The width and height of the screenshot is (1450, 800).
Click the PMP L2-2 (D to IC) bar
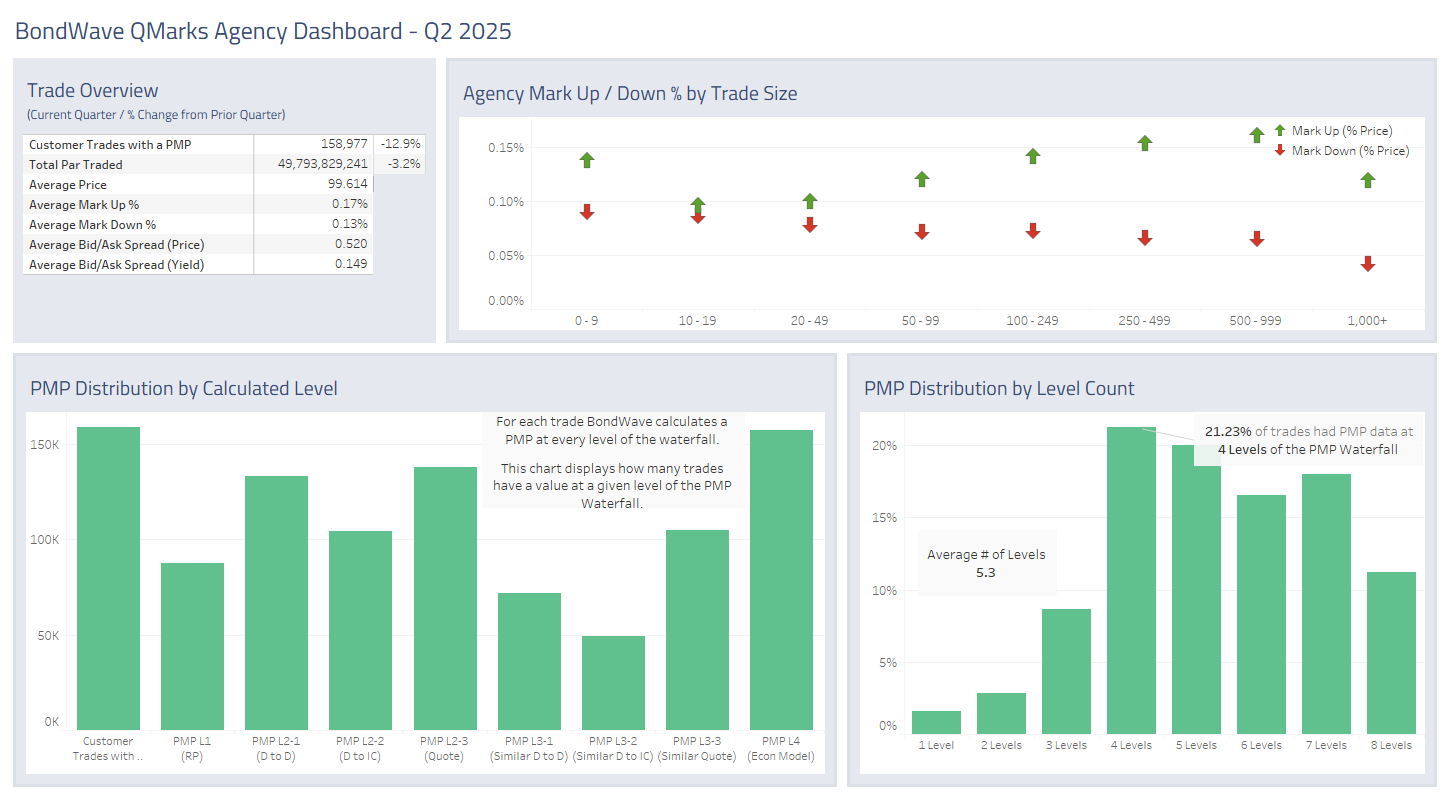[x=360, y=630]
